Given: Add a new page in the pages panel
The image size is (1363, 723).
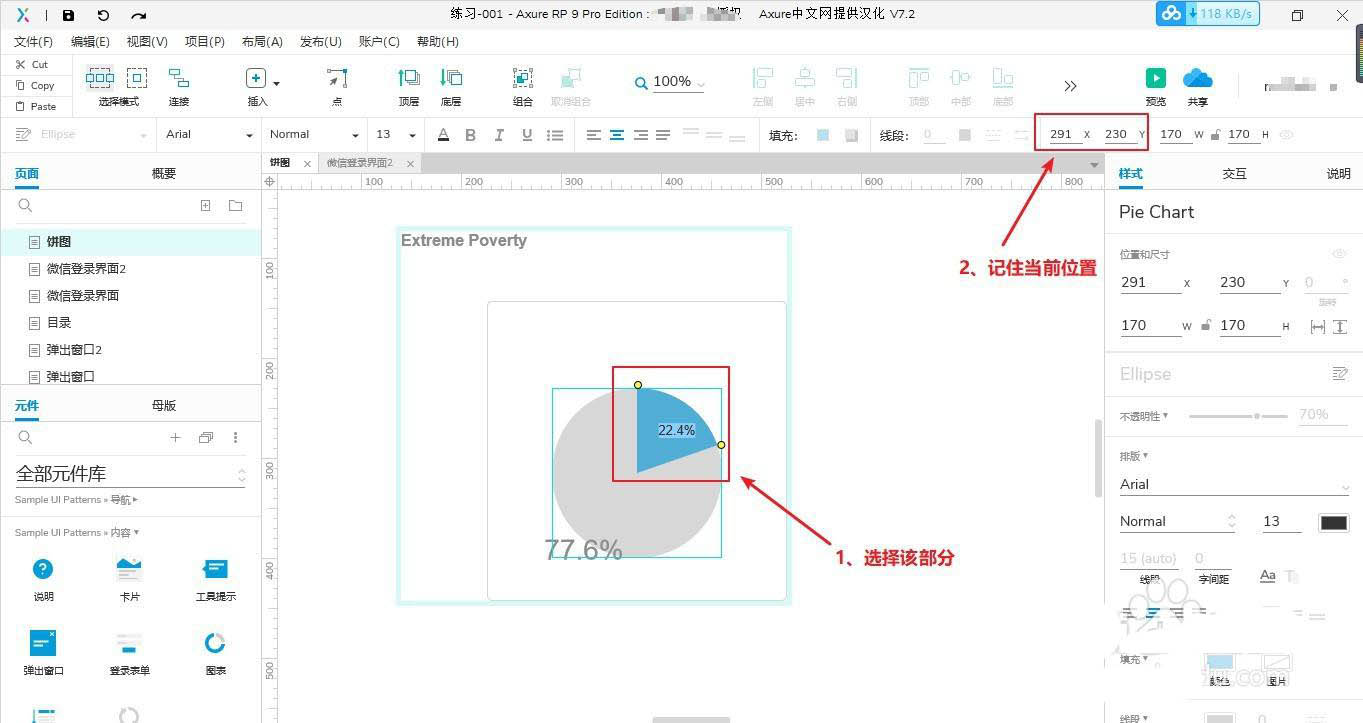Looking at the screenshot, I should (x=205, y=206).
